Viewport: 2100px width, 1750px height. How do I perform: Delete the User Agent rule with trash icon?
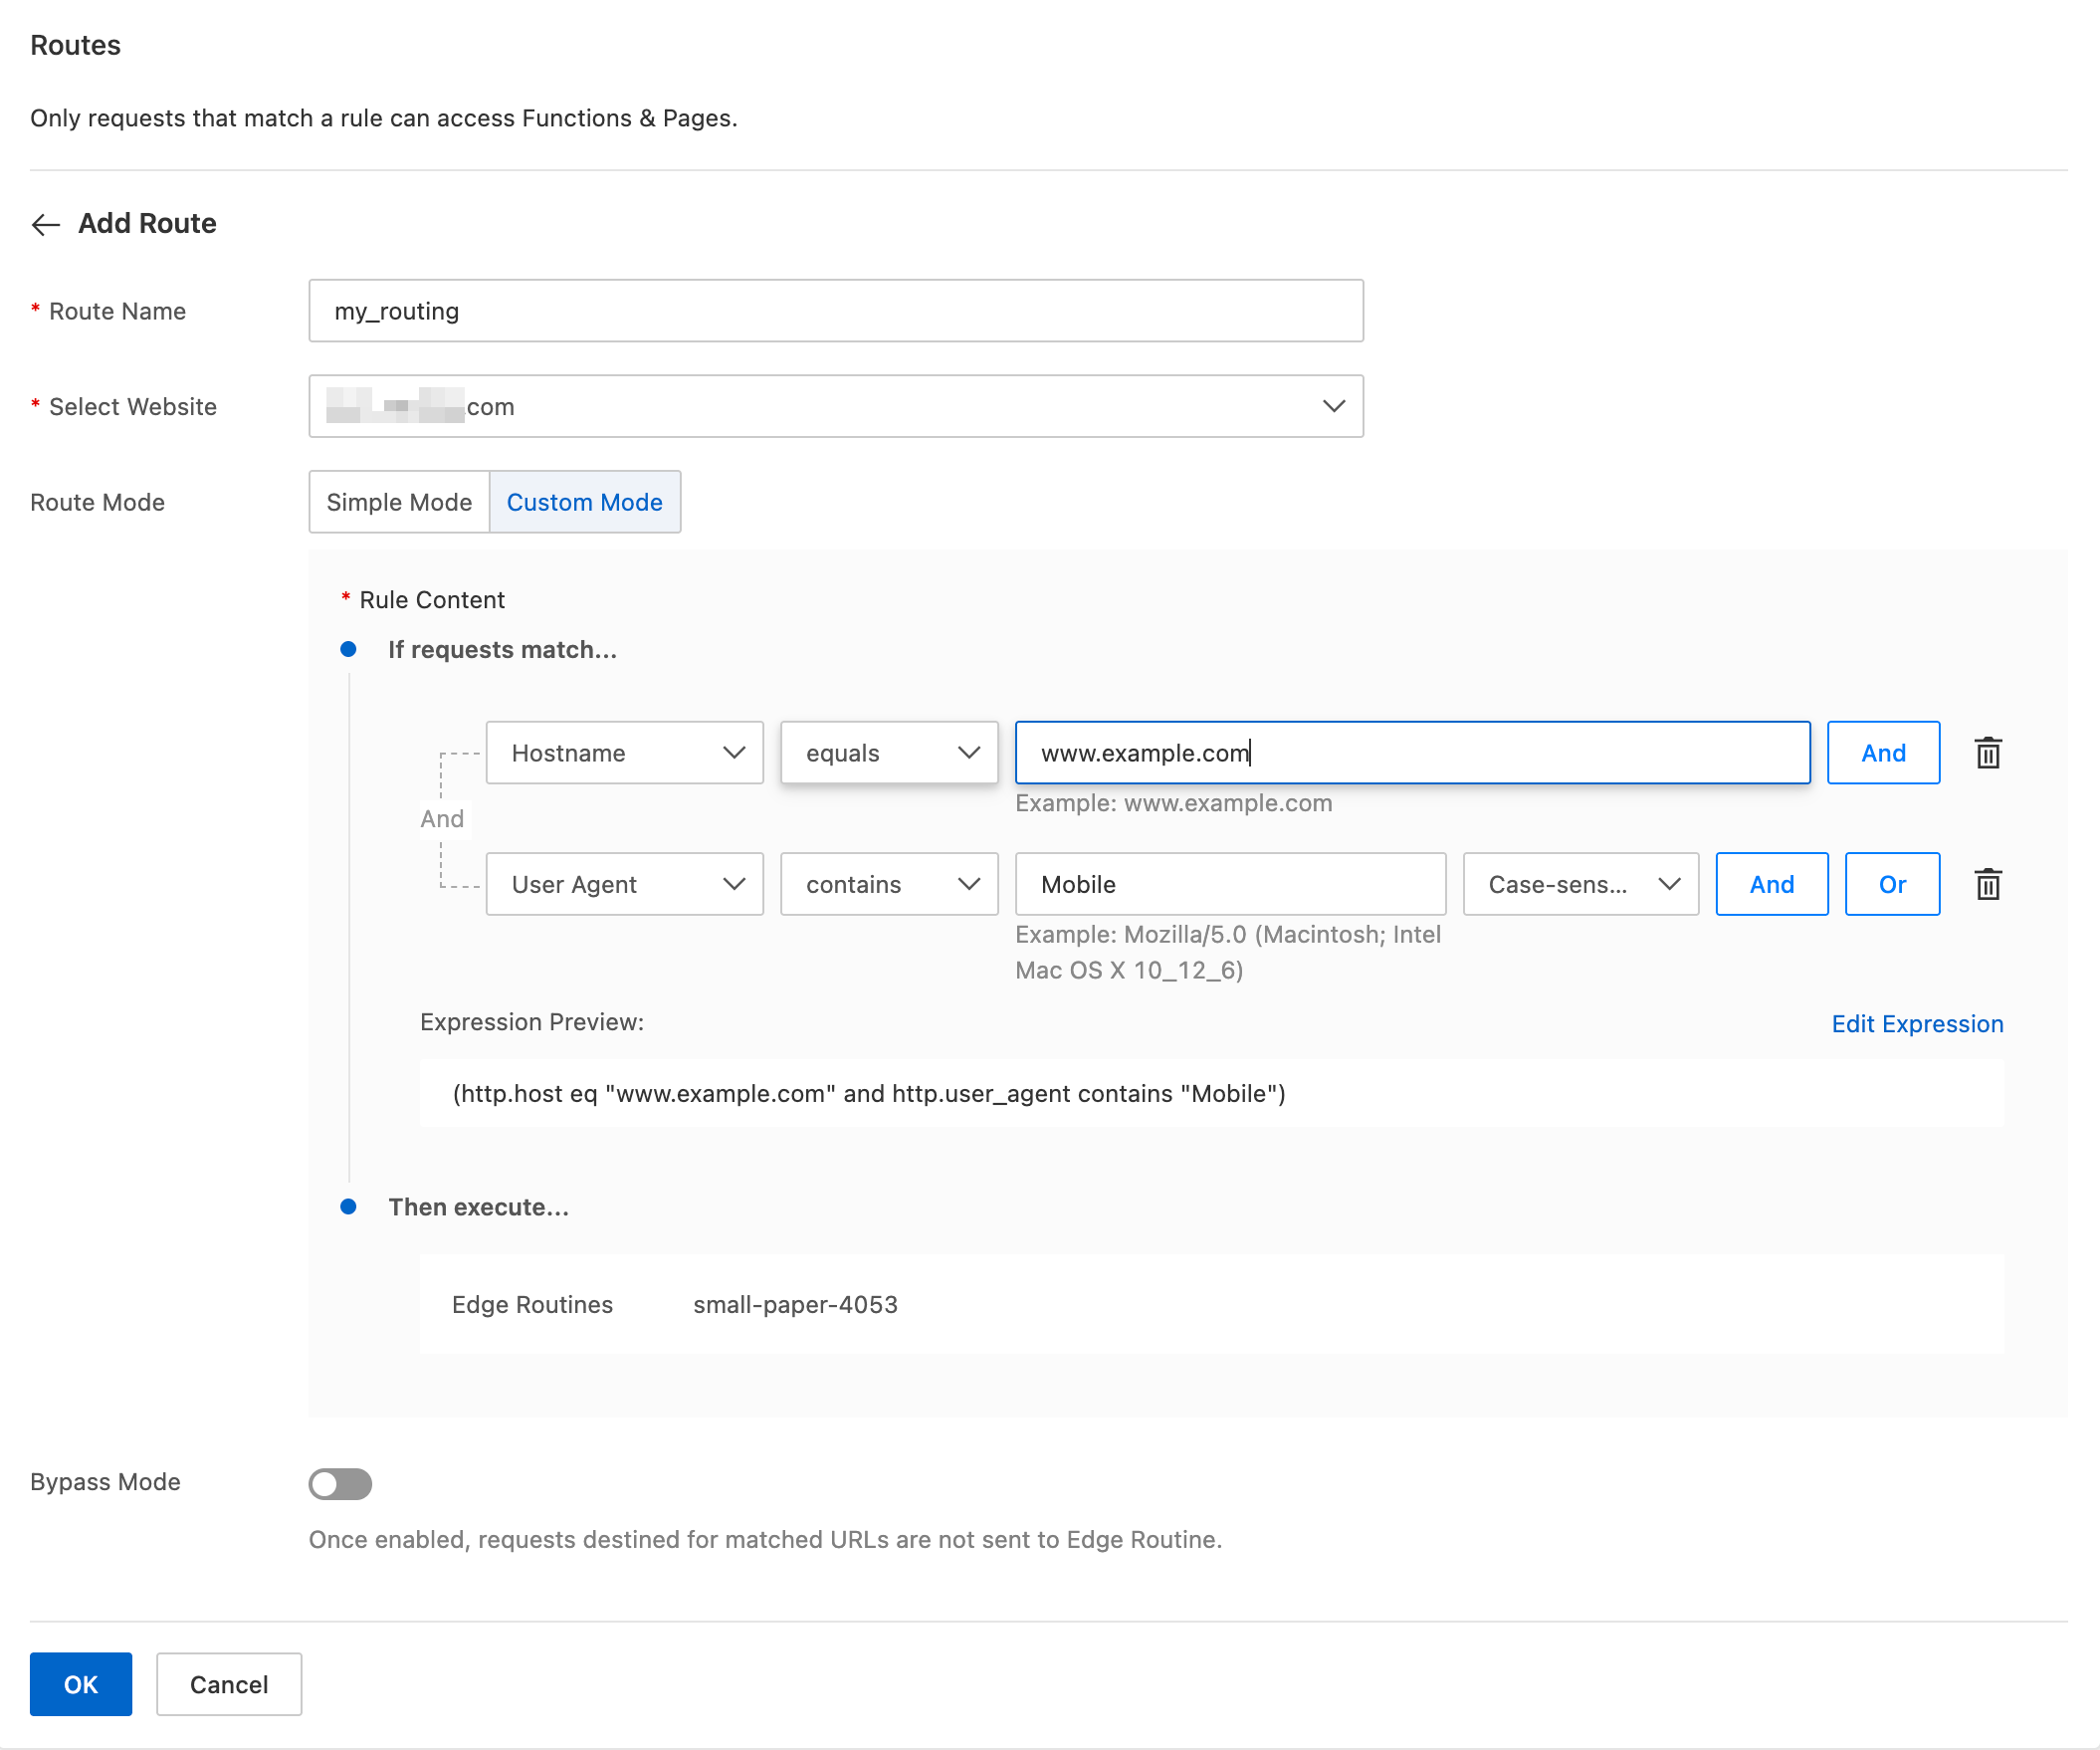click(1988, 884)
